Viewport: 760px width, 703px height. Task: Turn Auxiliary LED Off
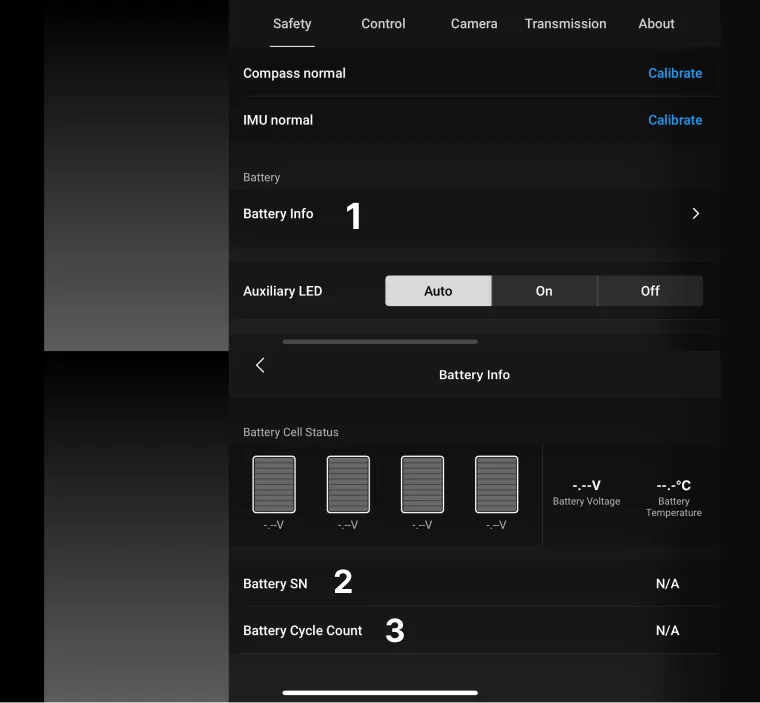click(650, 291)
